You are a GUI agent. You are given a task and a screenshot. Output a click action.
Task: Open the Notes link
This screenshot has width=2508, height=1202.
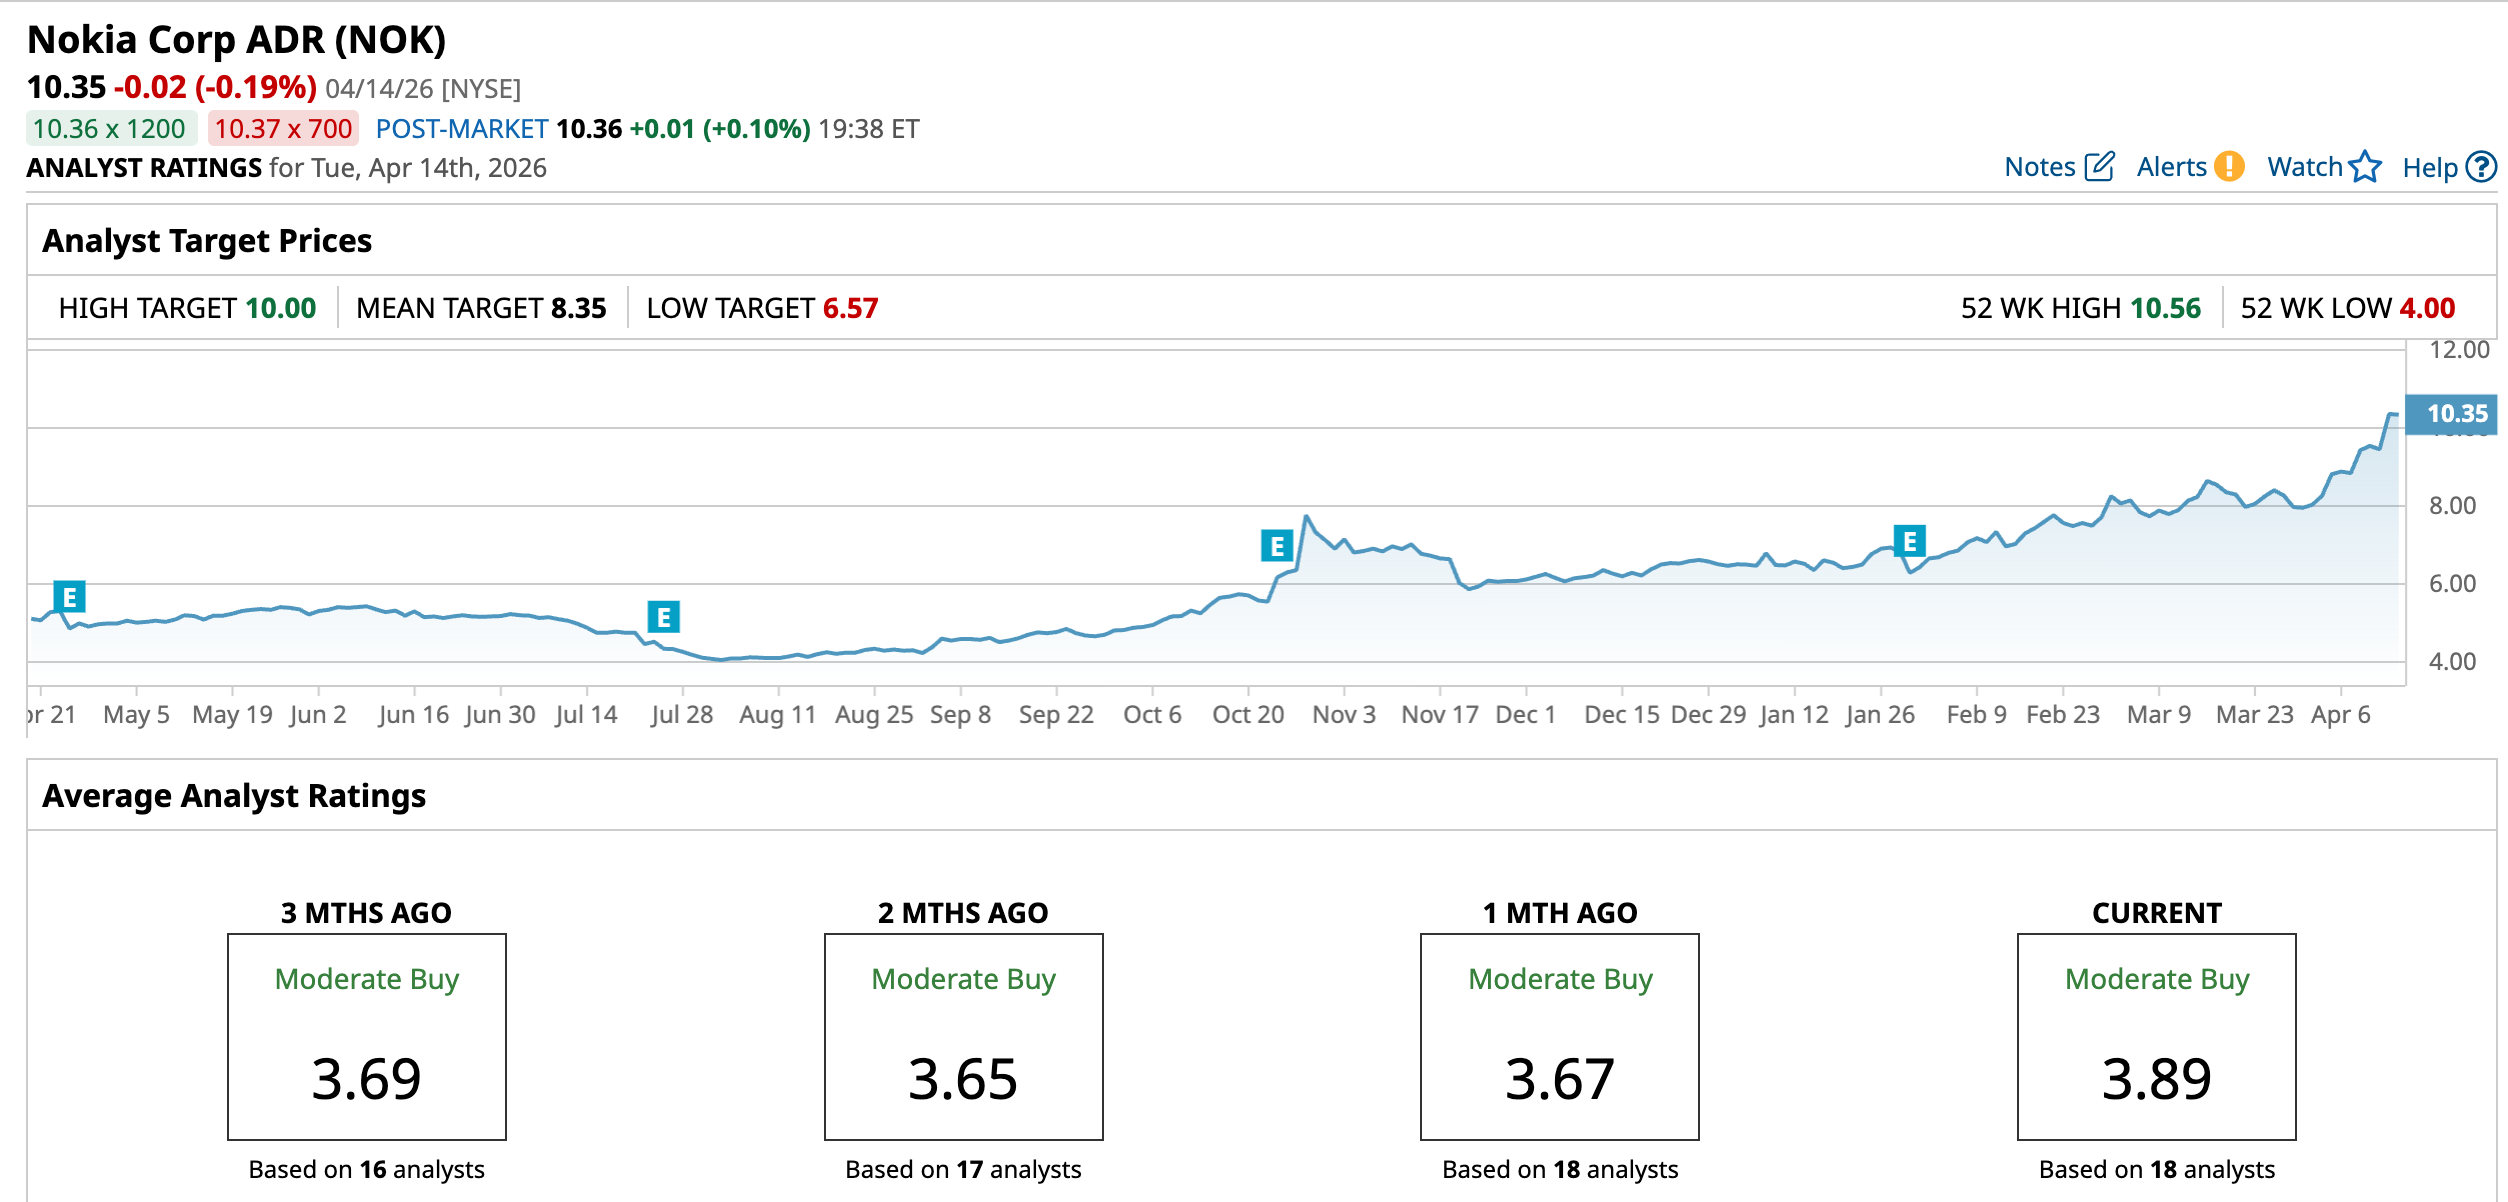[x=2040, y=167]
